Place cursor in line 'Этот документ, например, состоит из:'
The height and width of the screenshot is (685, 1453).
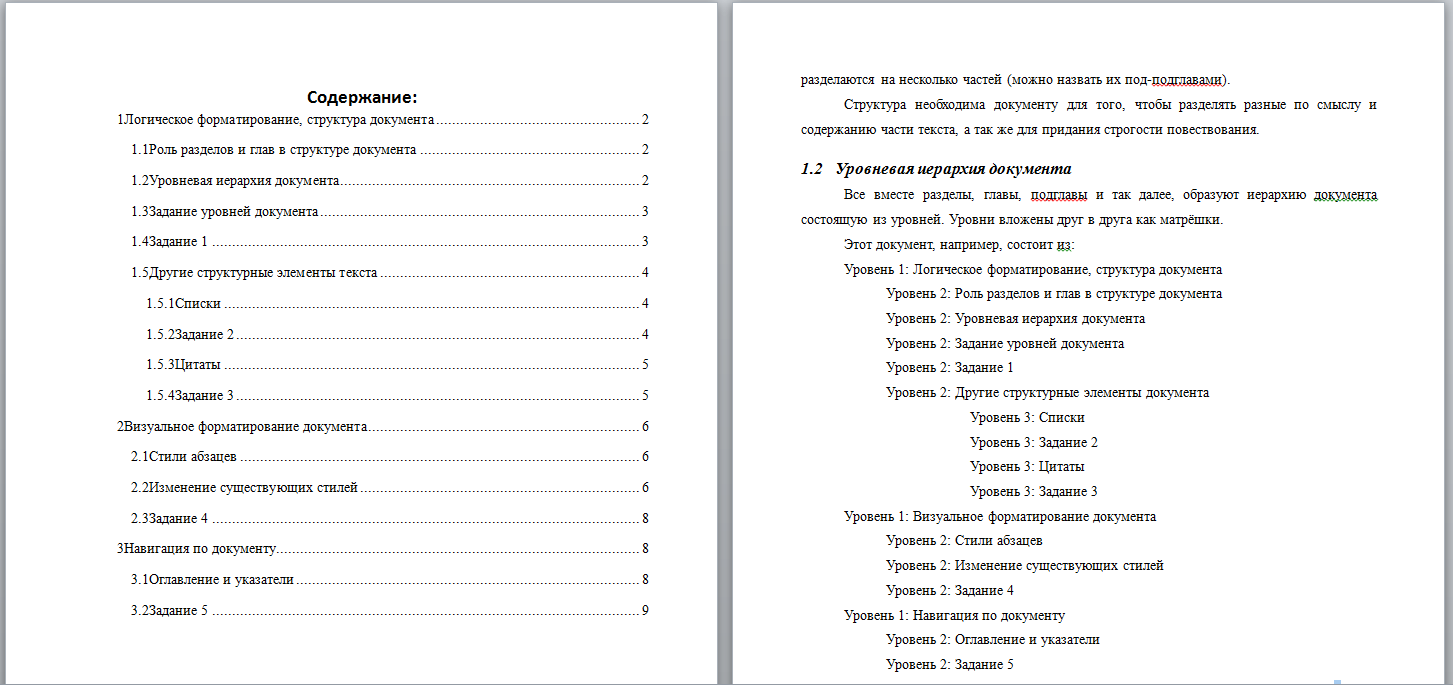(x=959, y=245)
